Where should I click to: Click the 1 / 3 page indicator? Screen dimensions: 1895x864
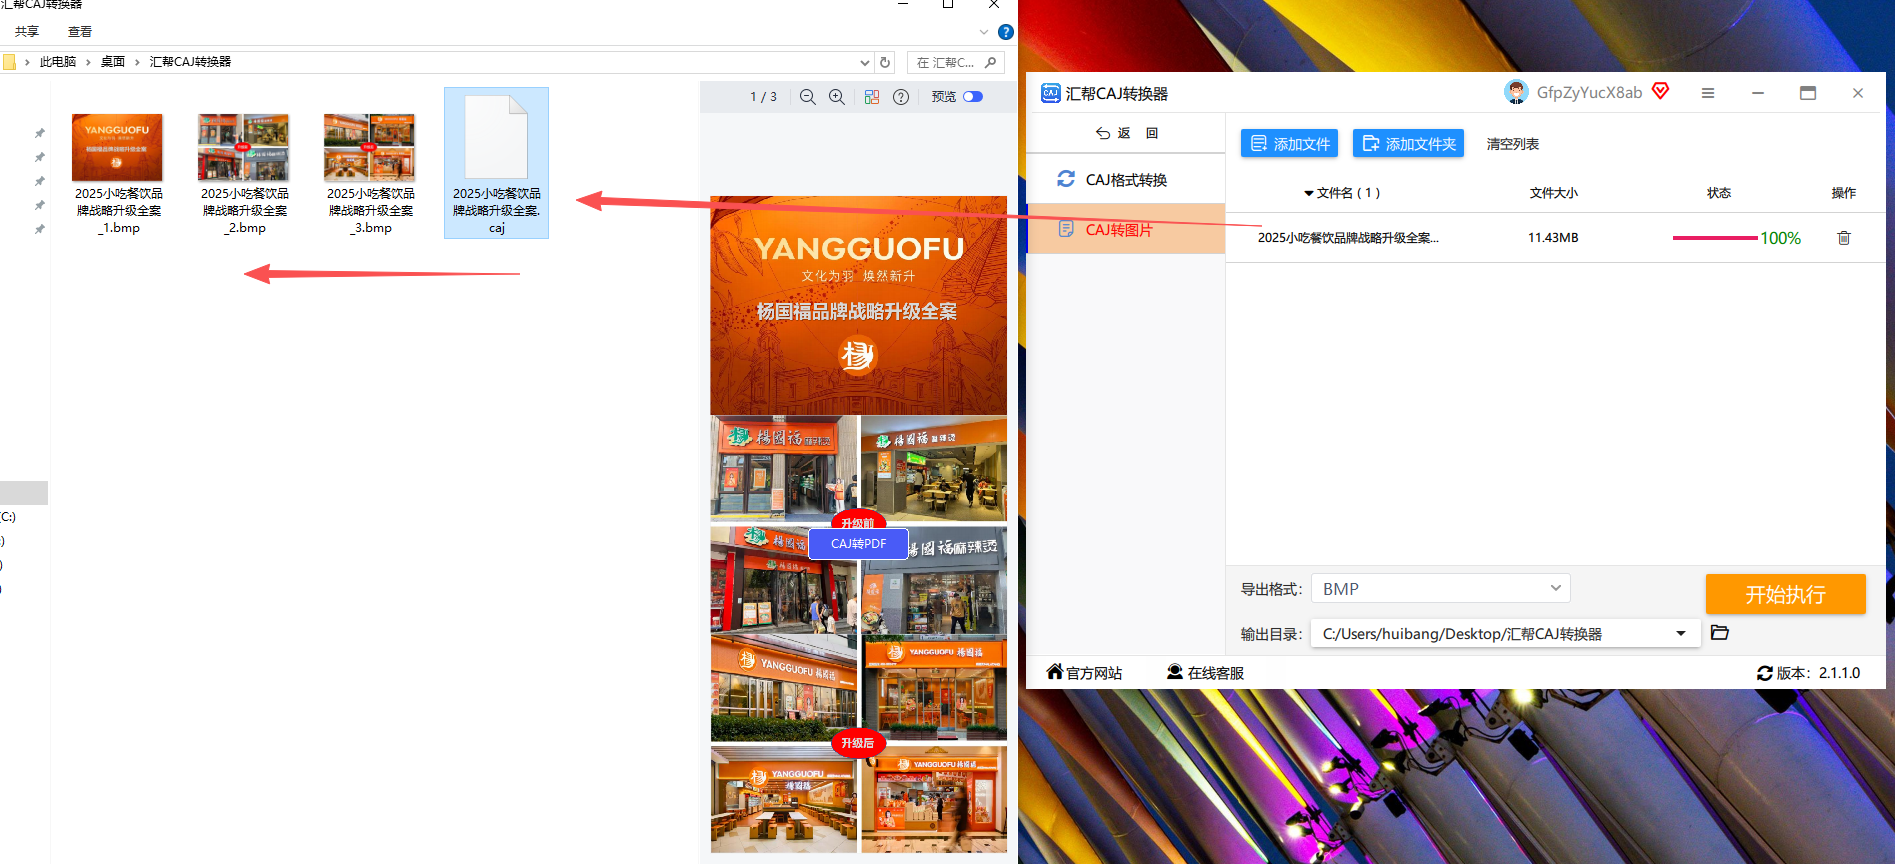click(x=763, y=97)
